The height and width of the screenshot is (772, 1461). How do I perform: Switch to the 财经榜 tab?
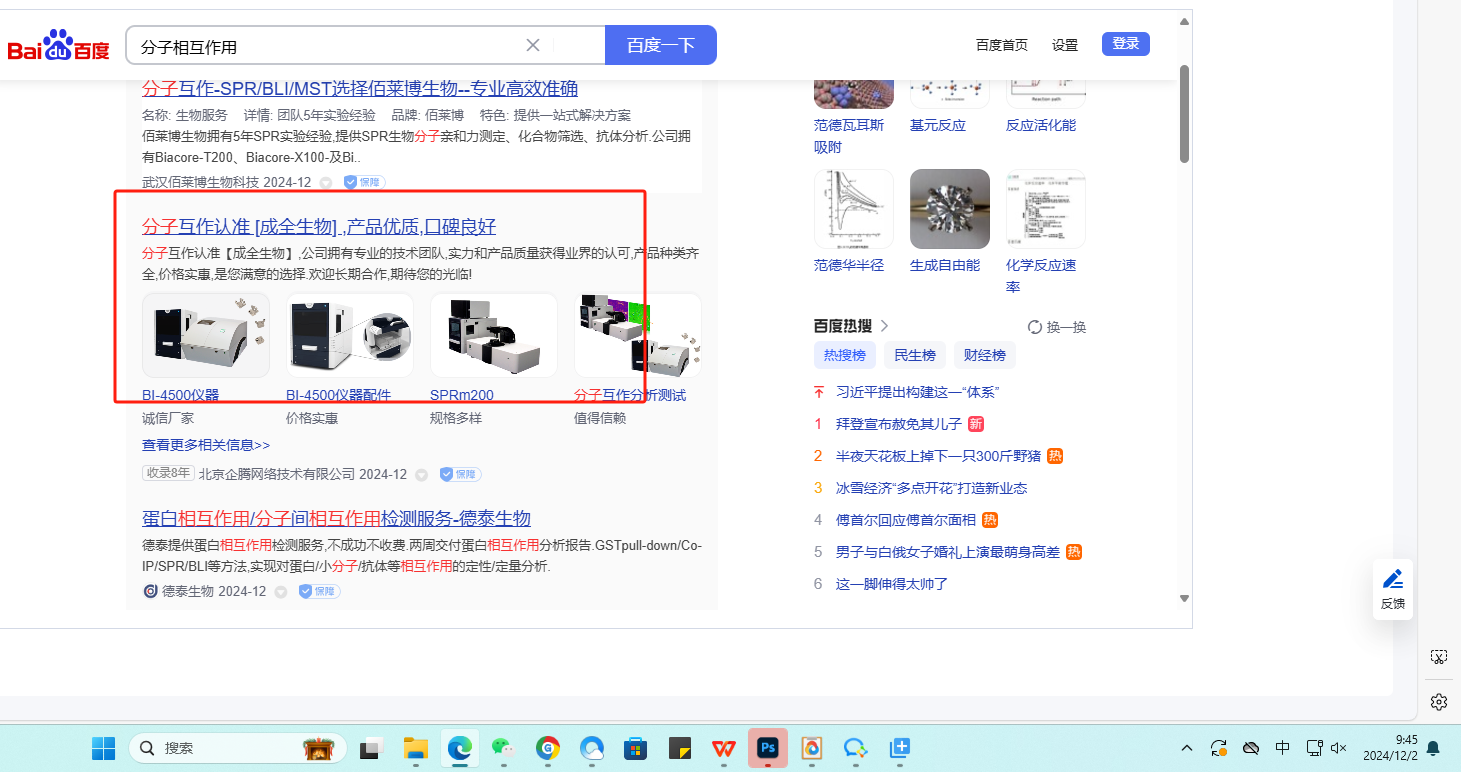[x=985, y=355]
